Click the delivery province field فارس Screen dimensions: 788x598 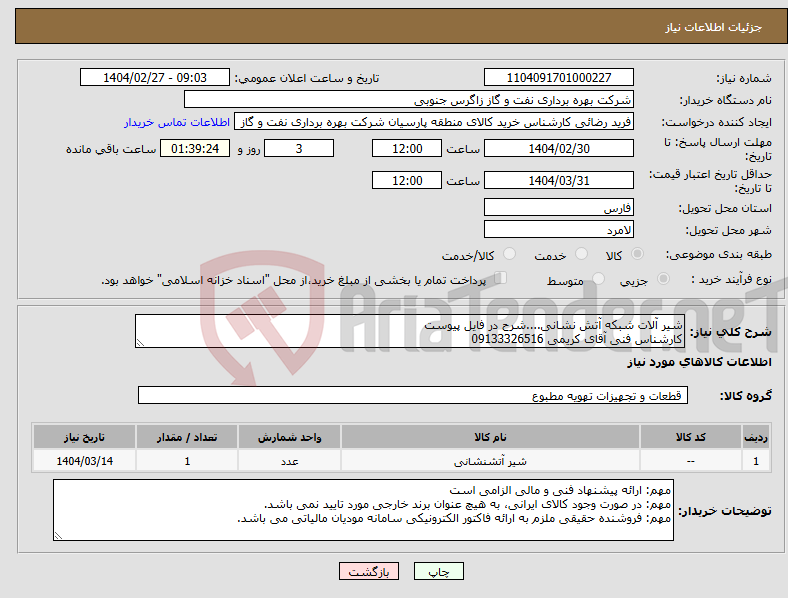point(558,207)
